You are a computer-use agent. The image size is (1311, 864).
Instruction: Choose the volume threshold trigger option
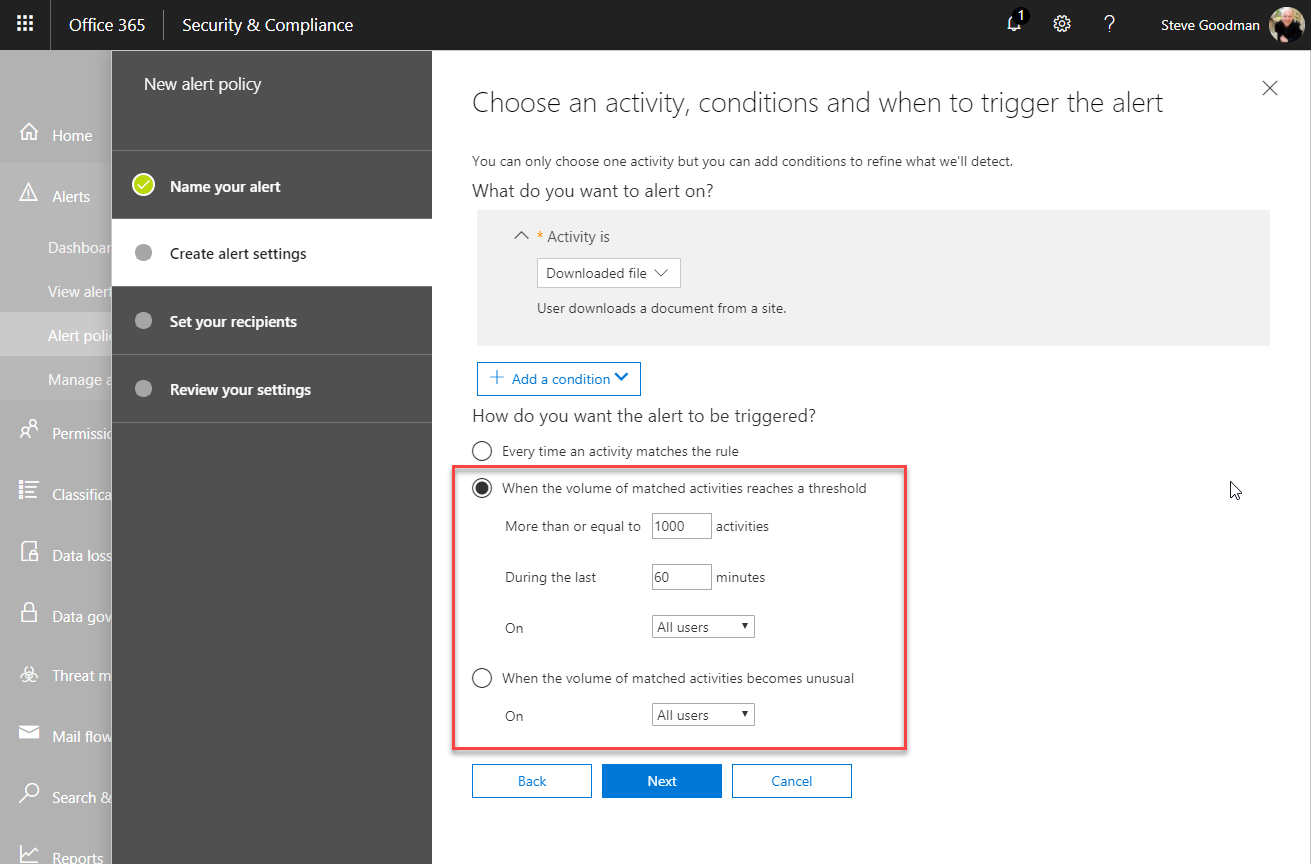click(x=482, y=488)
